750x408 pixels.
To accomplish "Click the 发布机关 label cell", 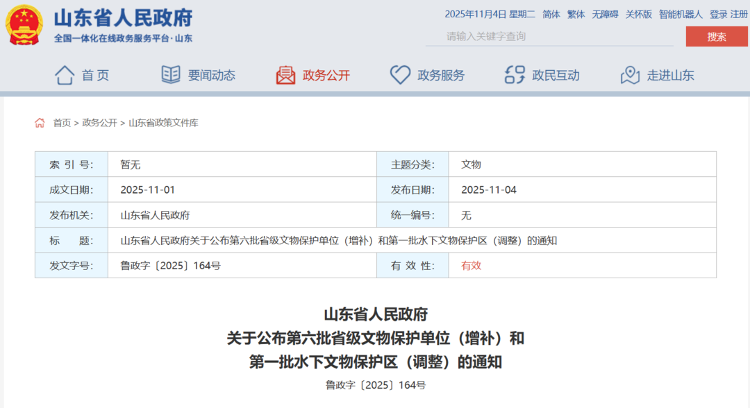I will tap(71, 215).
